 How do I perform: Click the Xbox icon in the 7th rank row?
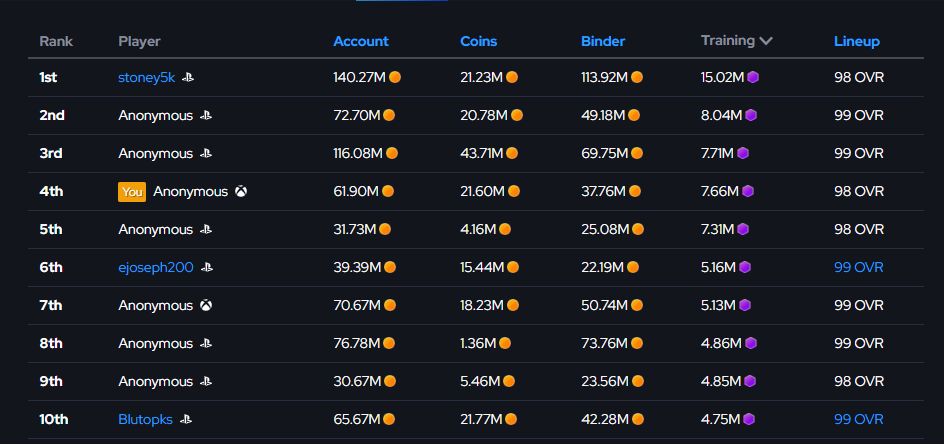click(206, 305)
